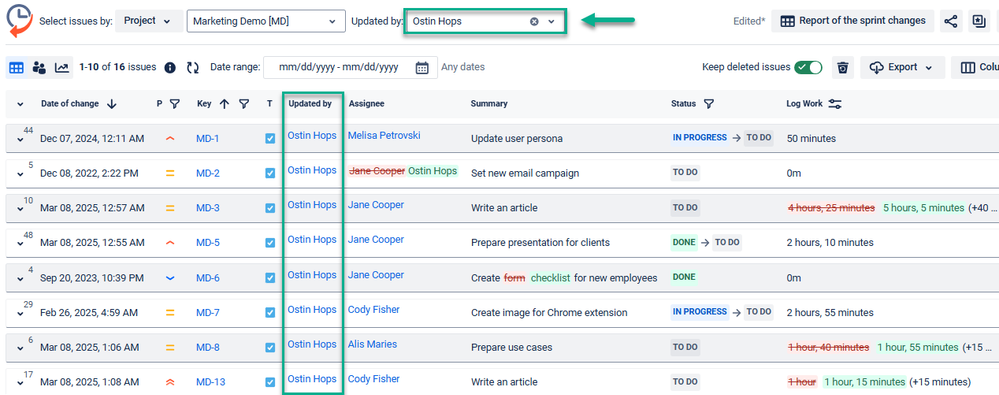Open issue MD-1 link
999x395 pixels.
click(208, 138)
